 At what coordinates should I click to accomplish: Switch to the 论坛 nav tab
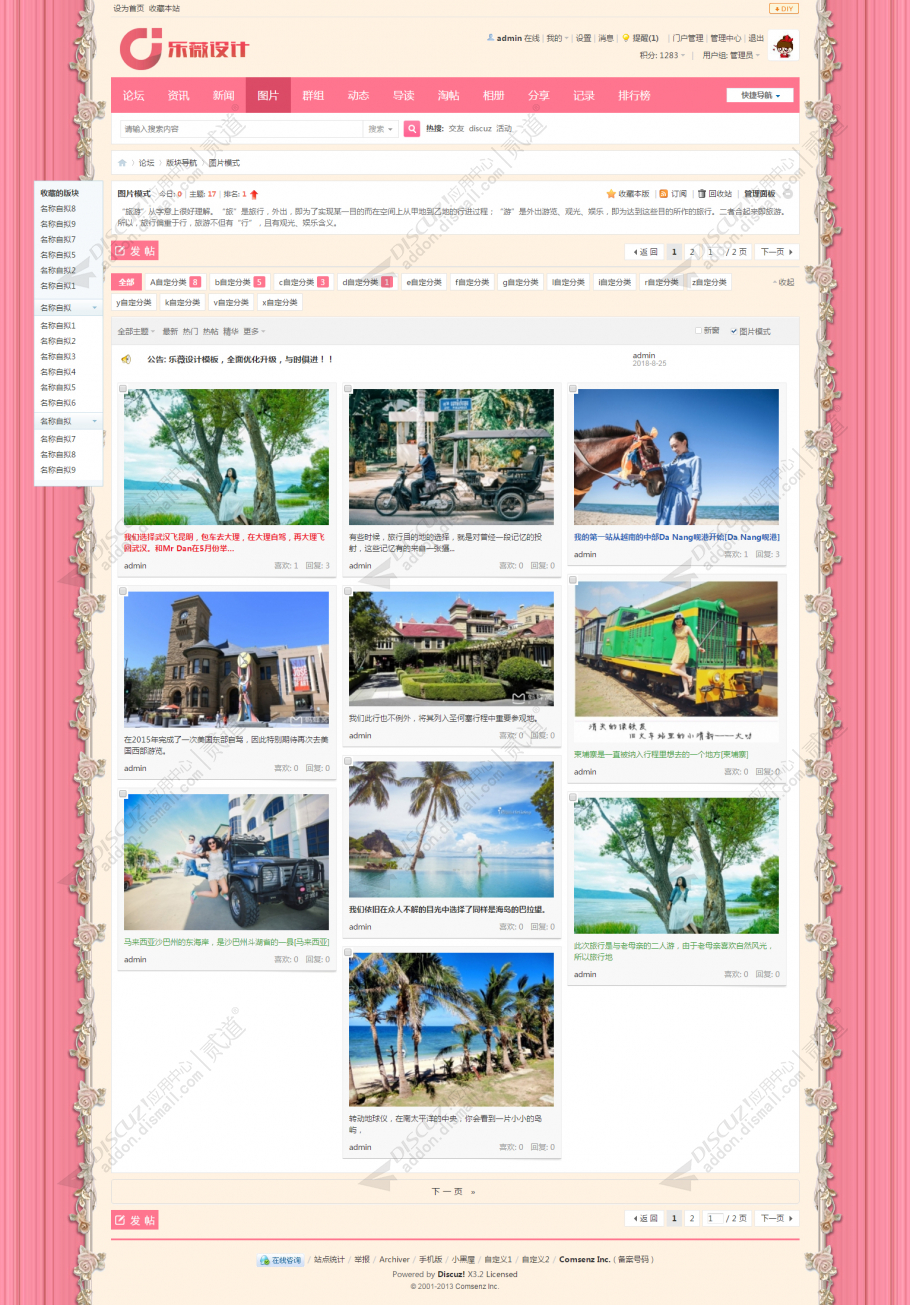[133, 96]
